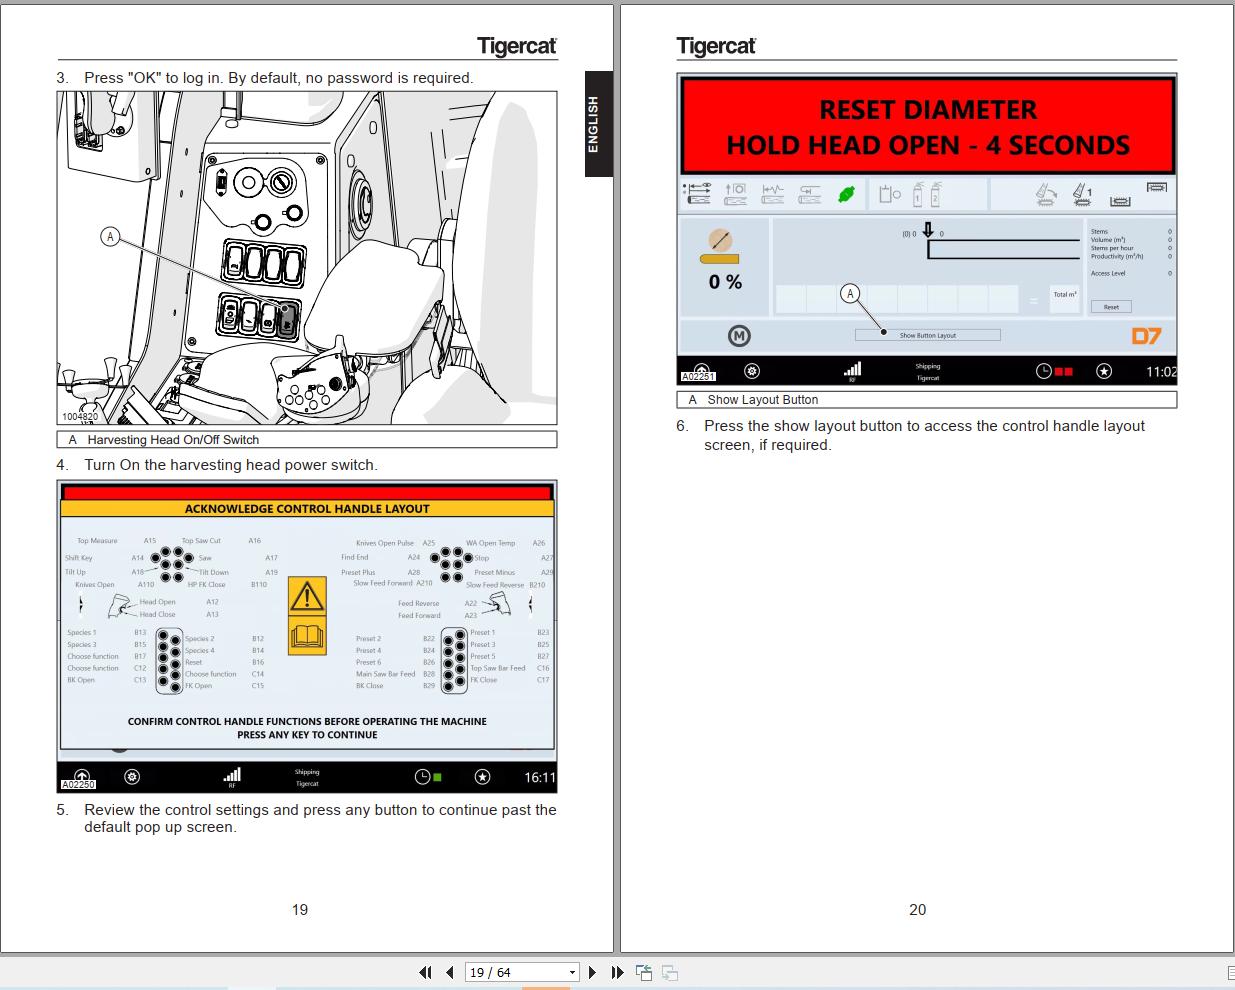Click page number 19 at the page bottom

(x=300, y=910)
